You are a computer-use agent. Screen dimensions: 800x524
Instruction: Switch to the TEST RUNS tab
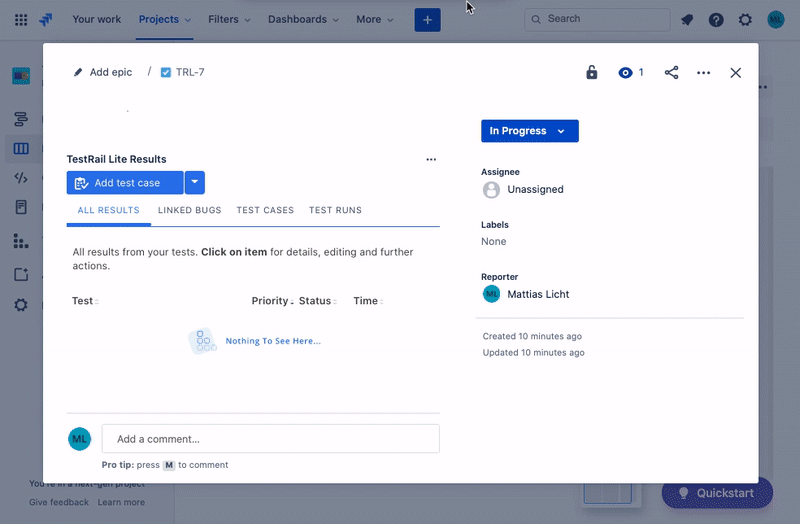click(x=335, y=210)
